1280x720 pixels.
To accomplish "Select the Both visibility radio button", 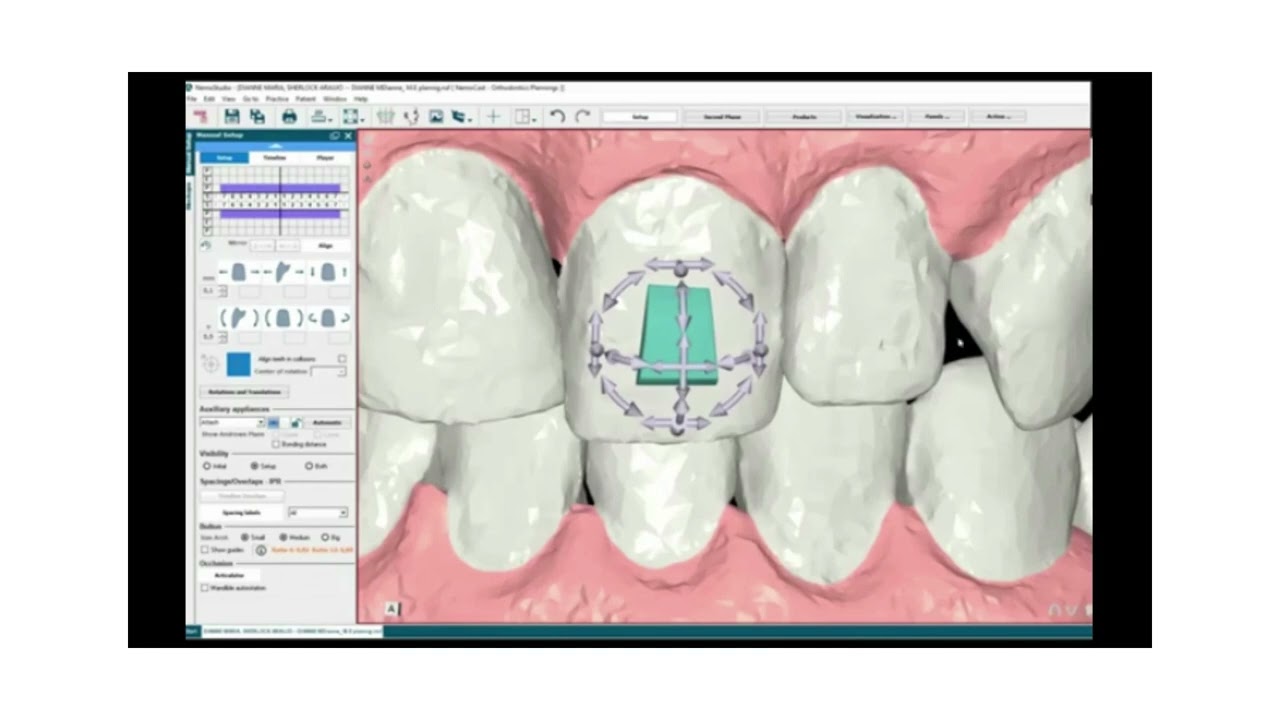I will click(309, 466).
